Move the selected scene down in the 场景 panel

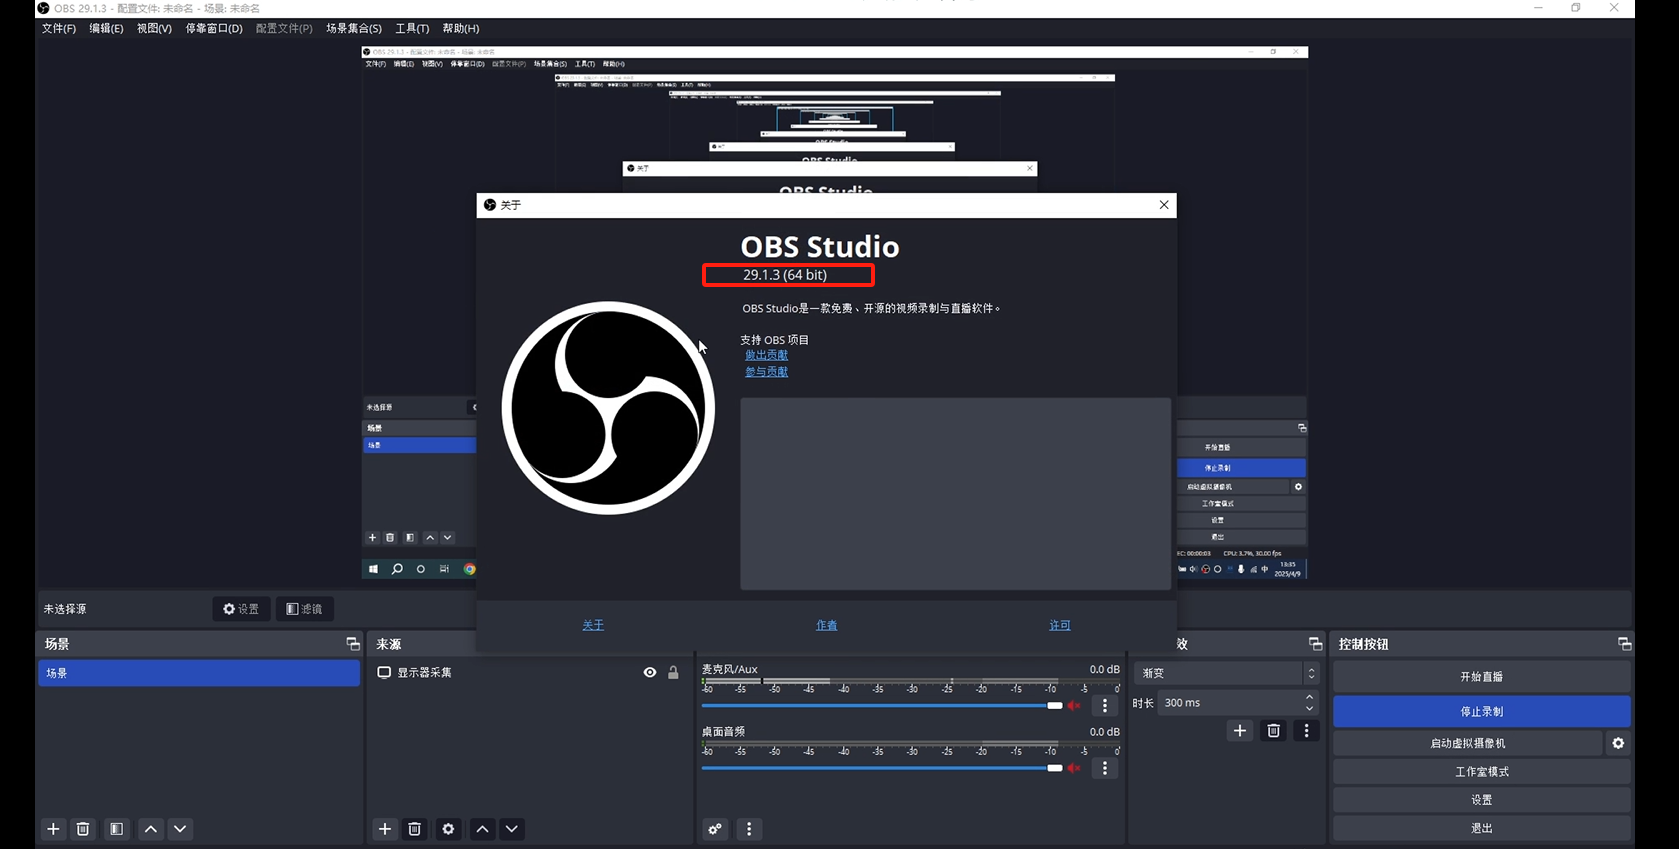click(180, 829)
